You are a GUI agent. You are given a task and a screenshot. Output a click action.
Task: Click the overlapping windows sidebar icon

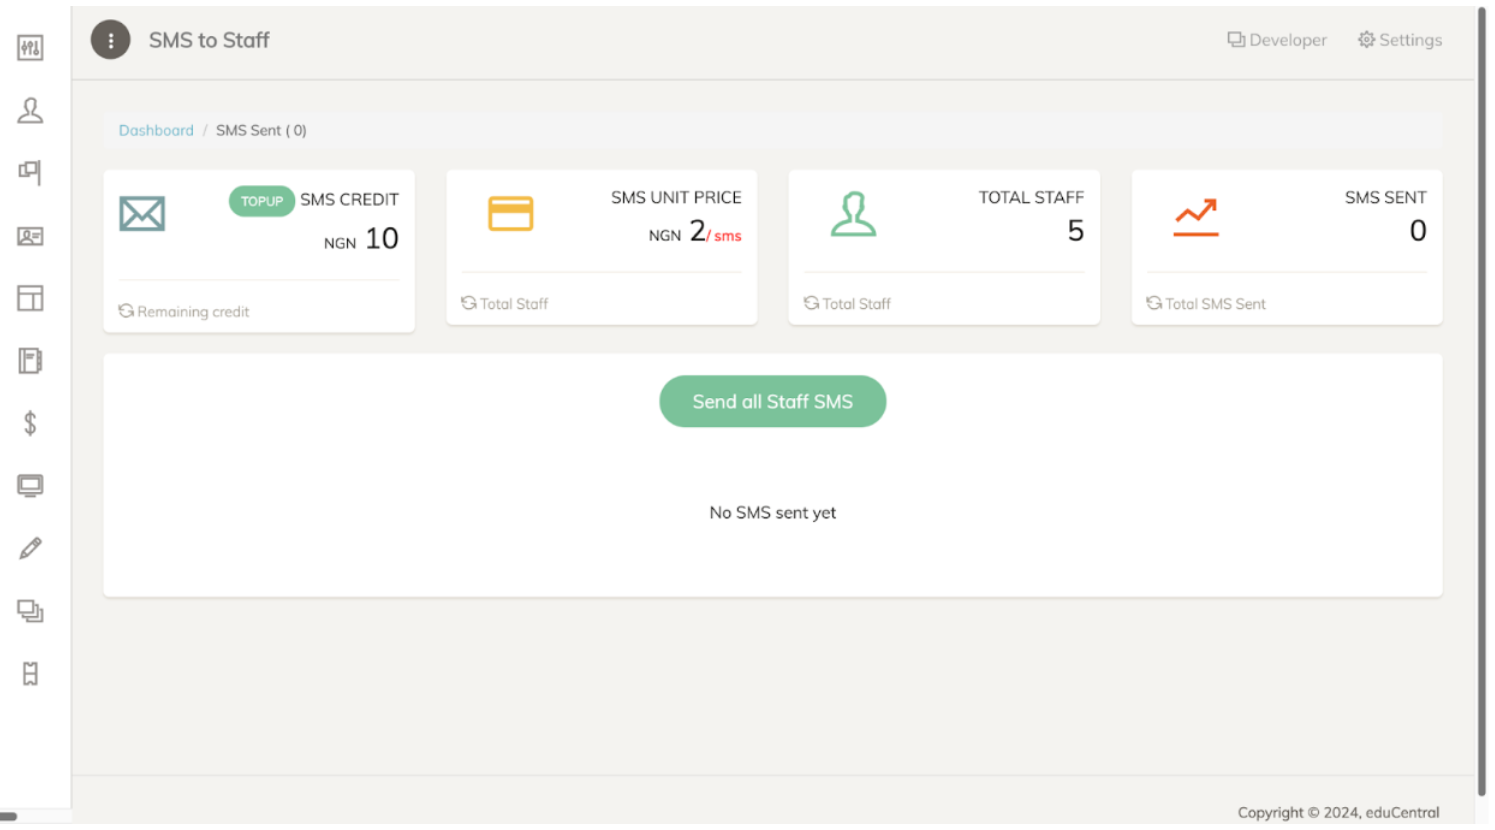[30, 611]
